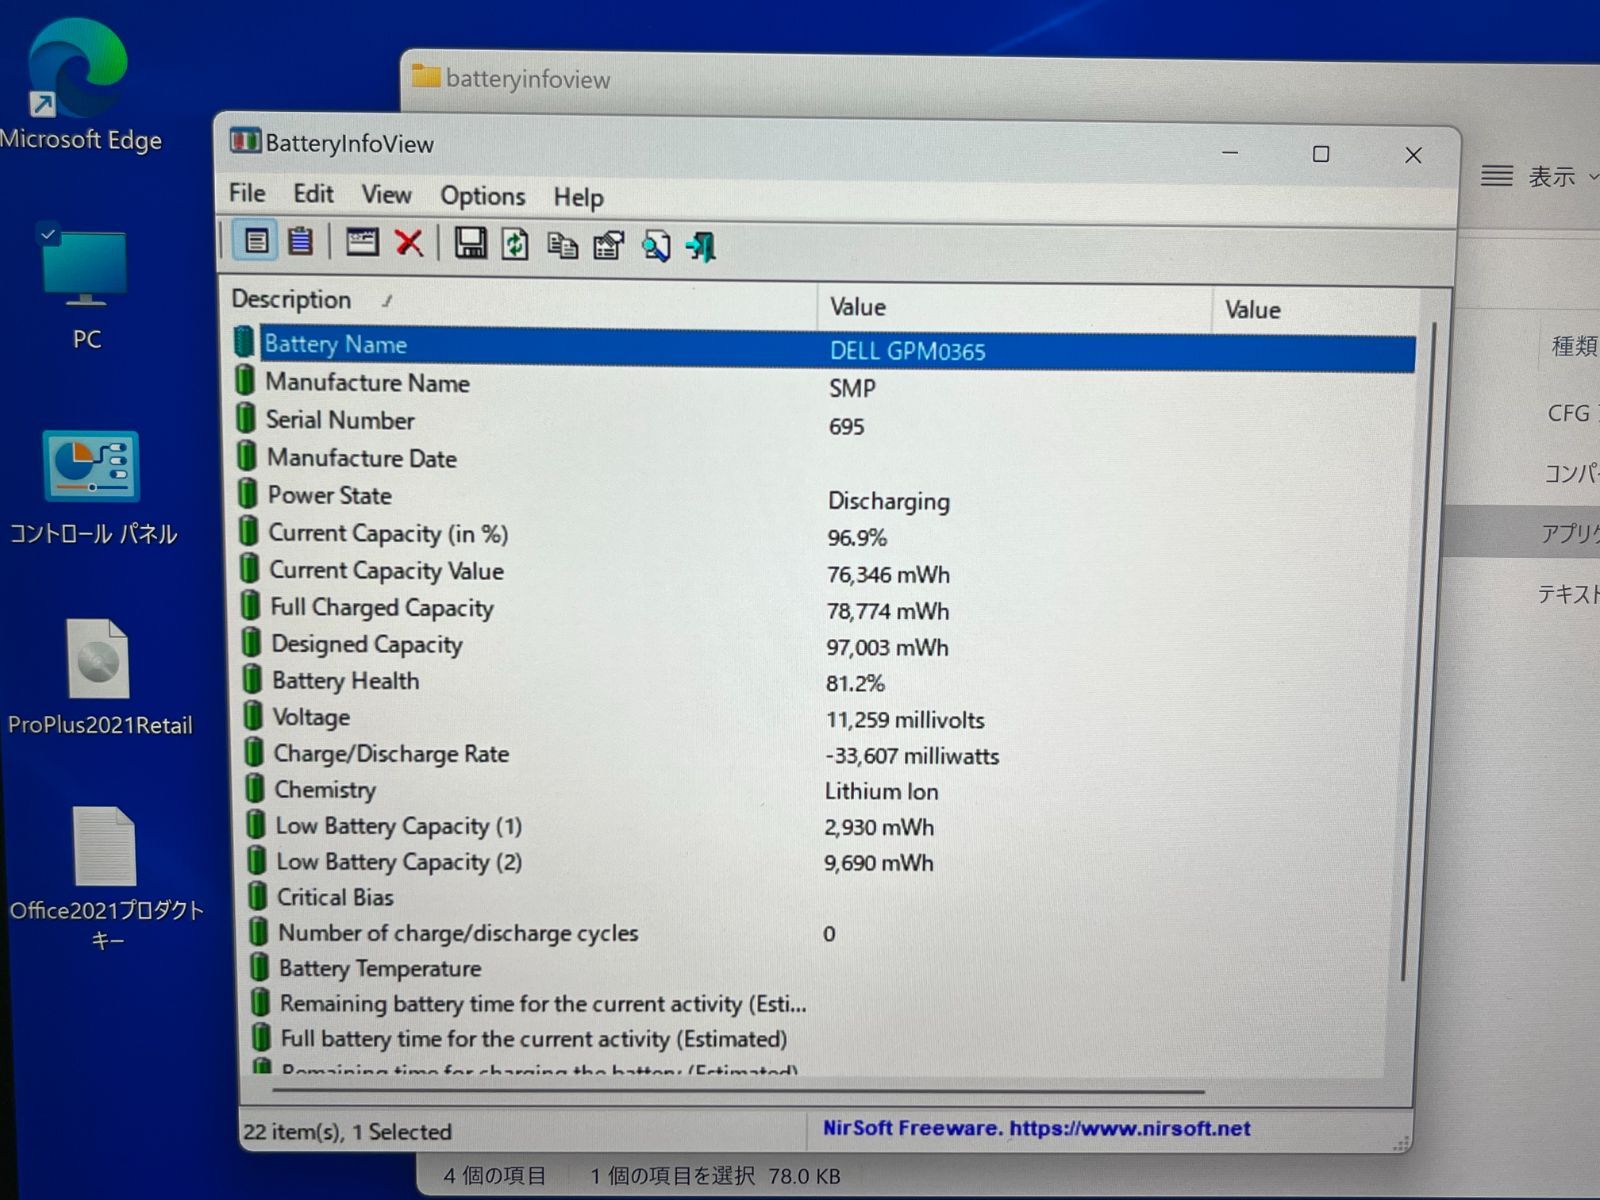Select the Number of charge/discharge cycles row
The image size is (1600, 1200).
click(x=825, y=933)
